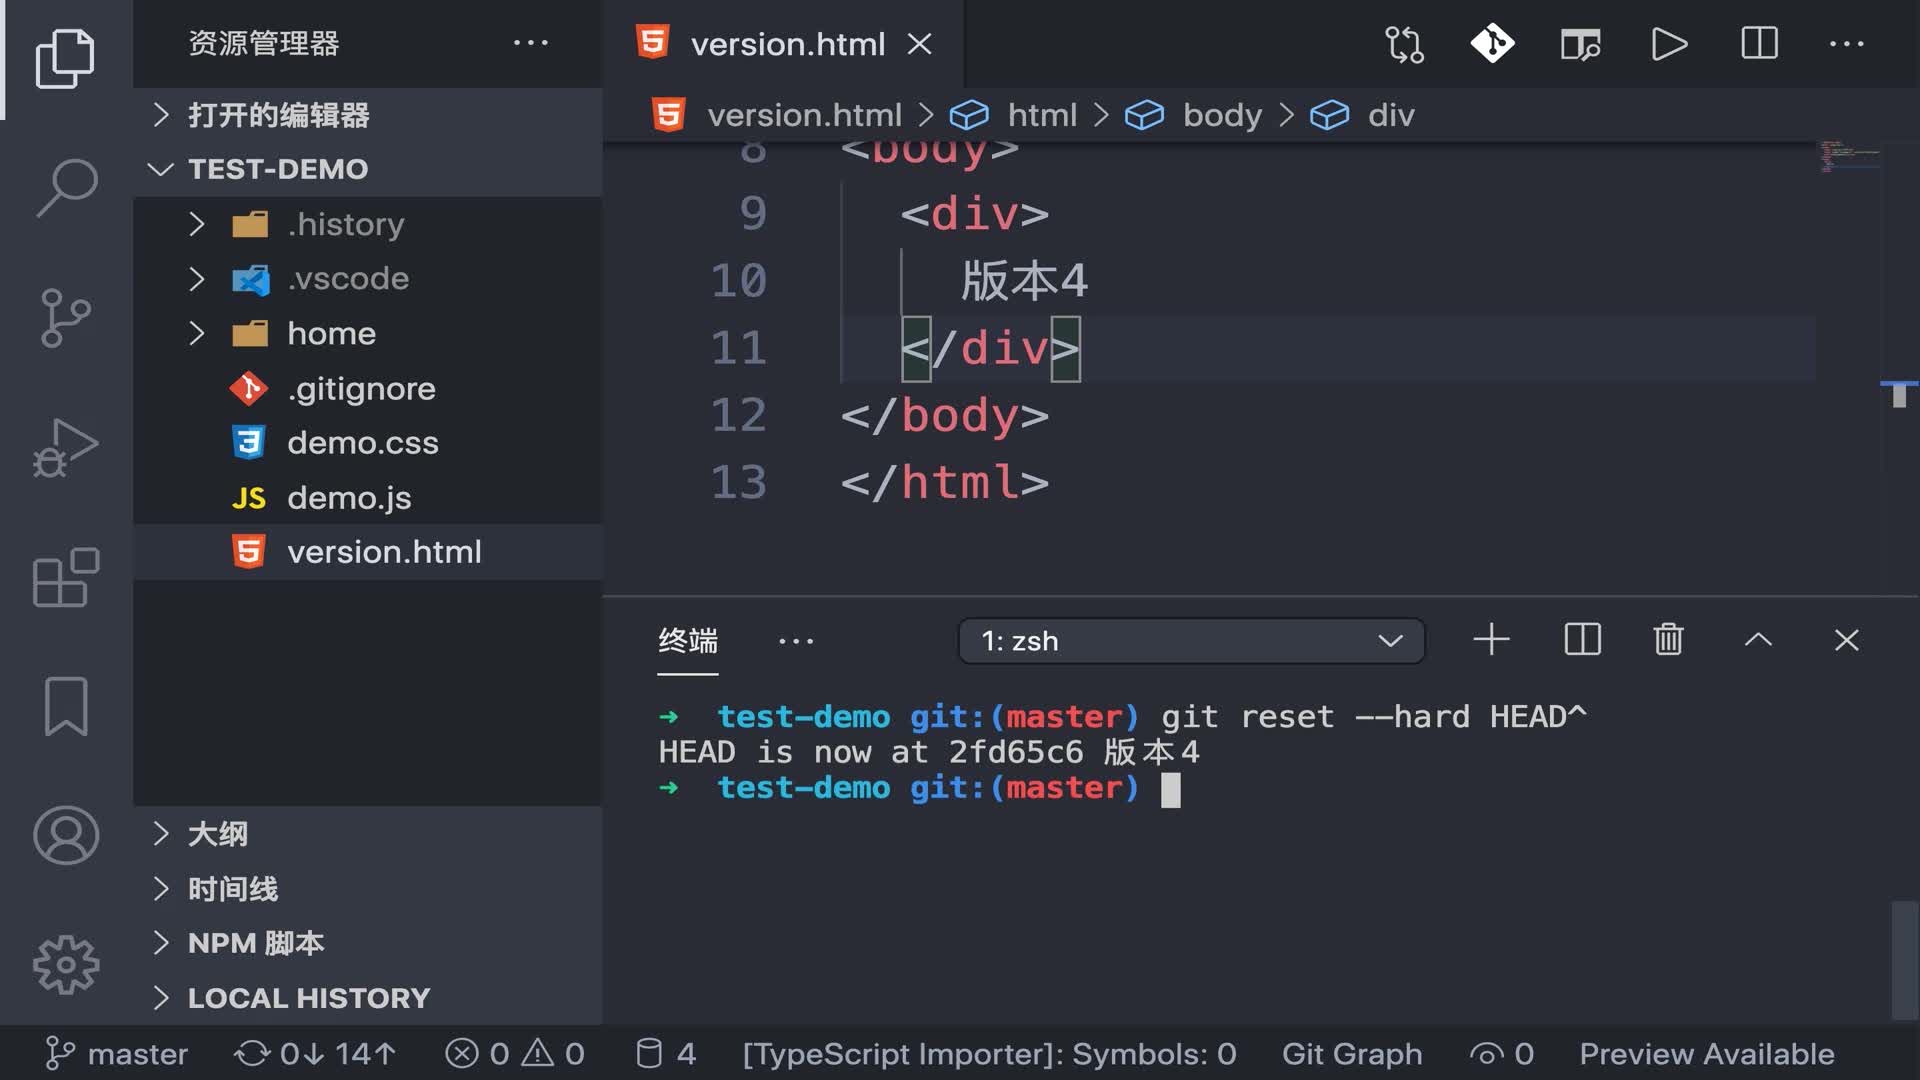Open the Search view in activity bar
The image size is (1920, 1080).
pos(66,187)
